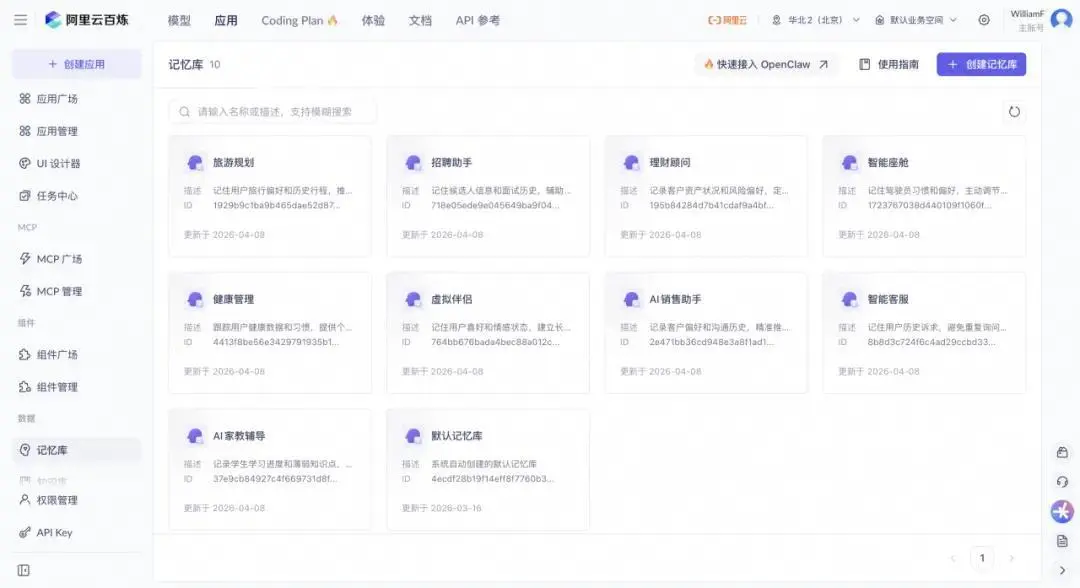Click the document icon on right edge

click(1062, 541)
